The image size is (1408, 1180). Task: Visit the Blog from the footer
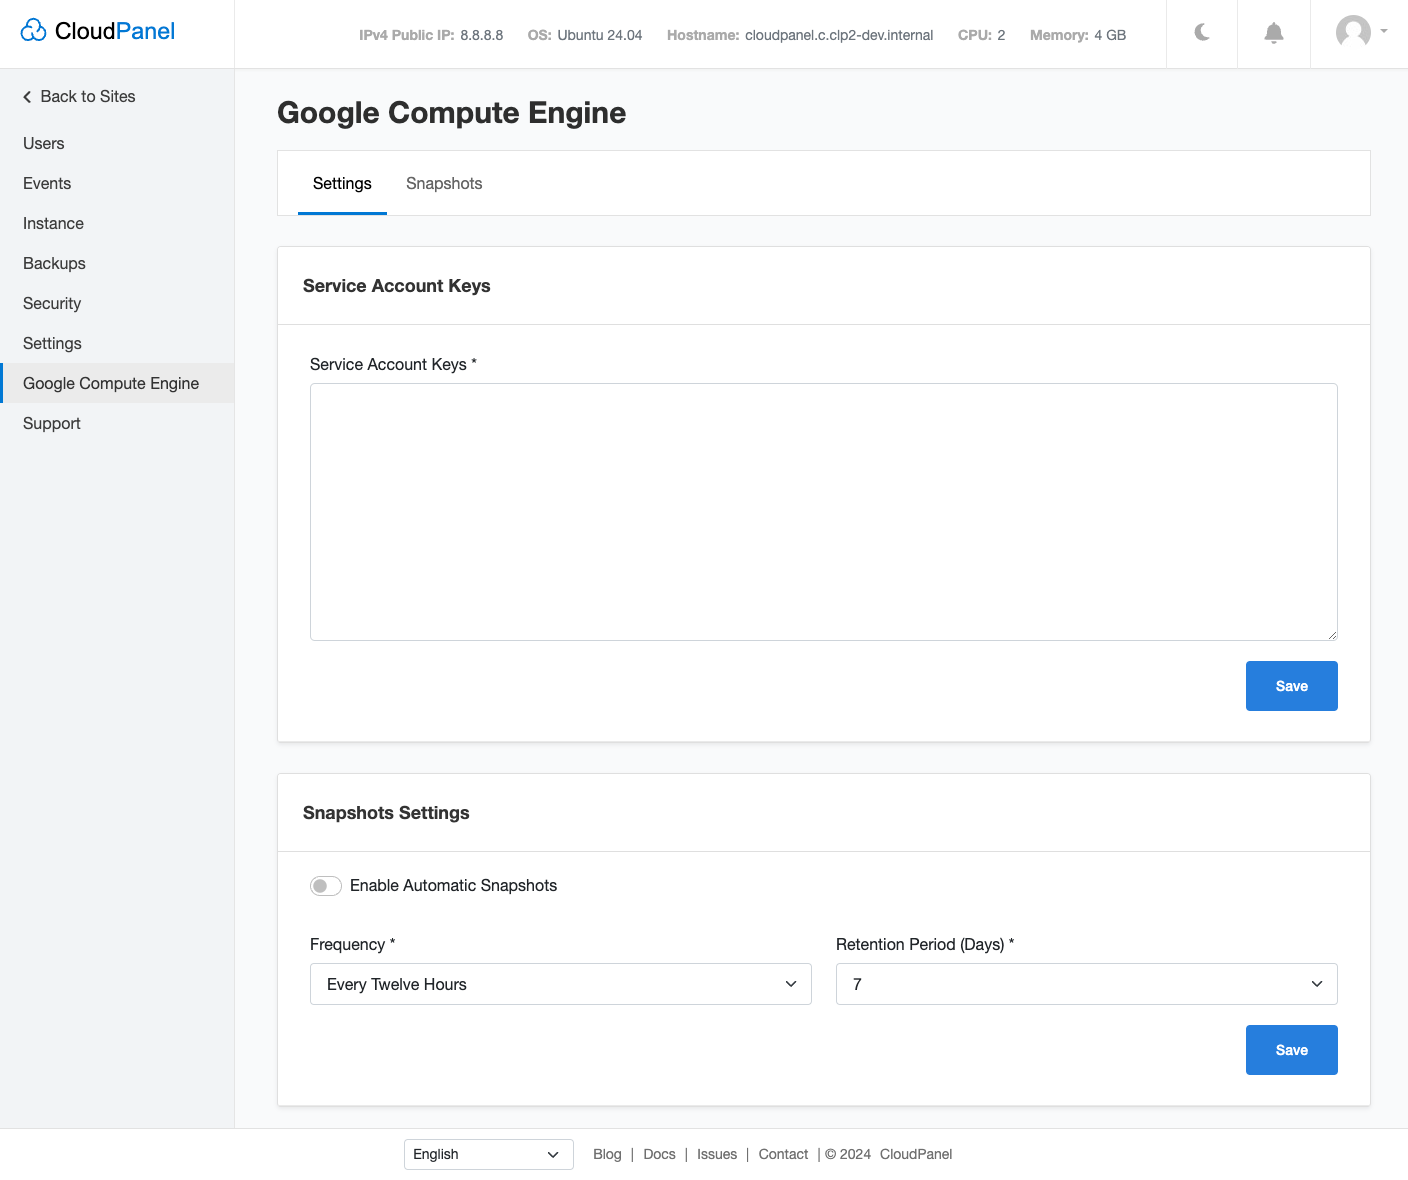click(607, 1154)
